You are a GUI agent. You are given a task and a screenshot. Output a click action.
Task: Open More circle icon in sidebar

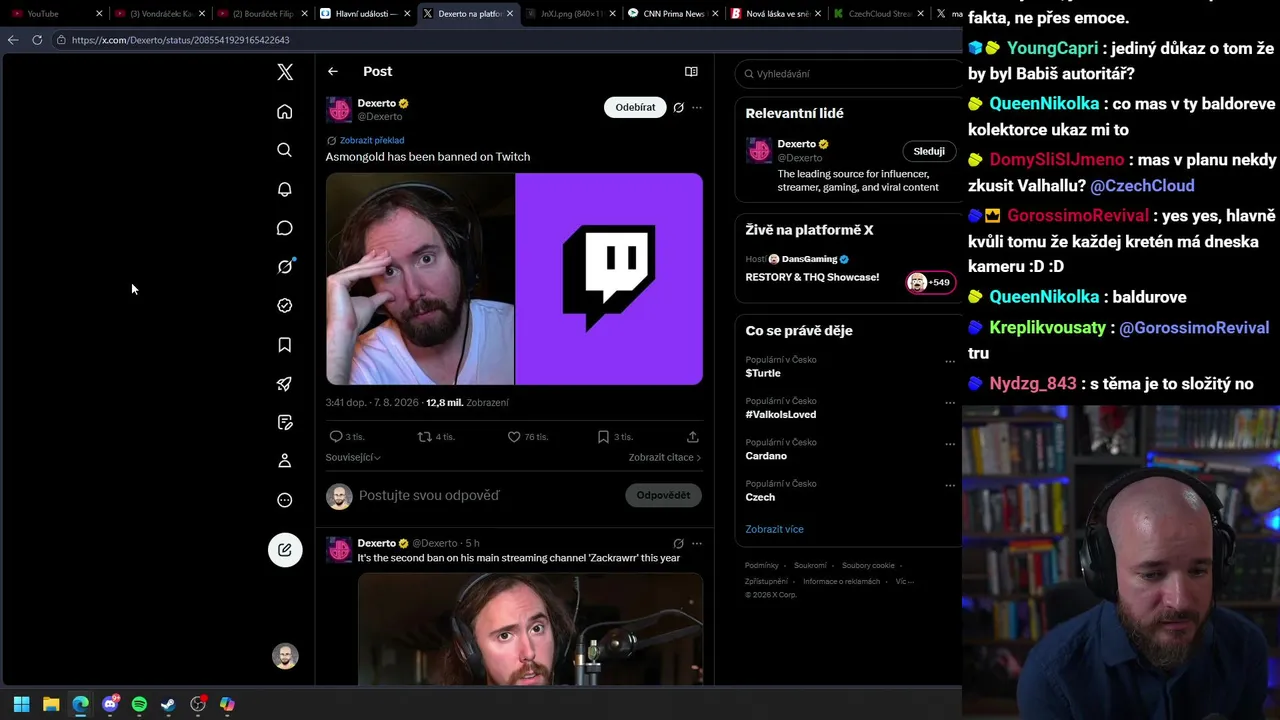click(285, 500)
